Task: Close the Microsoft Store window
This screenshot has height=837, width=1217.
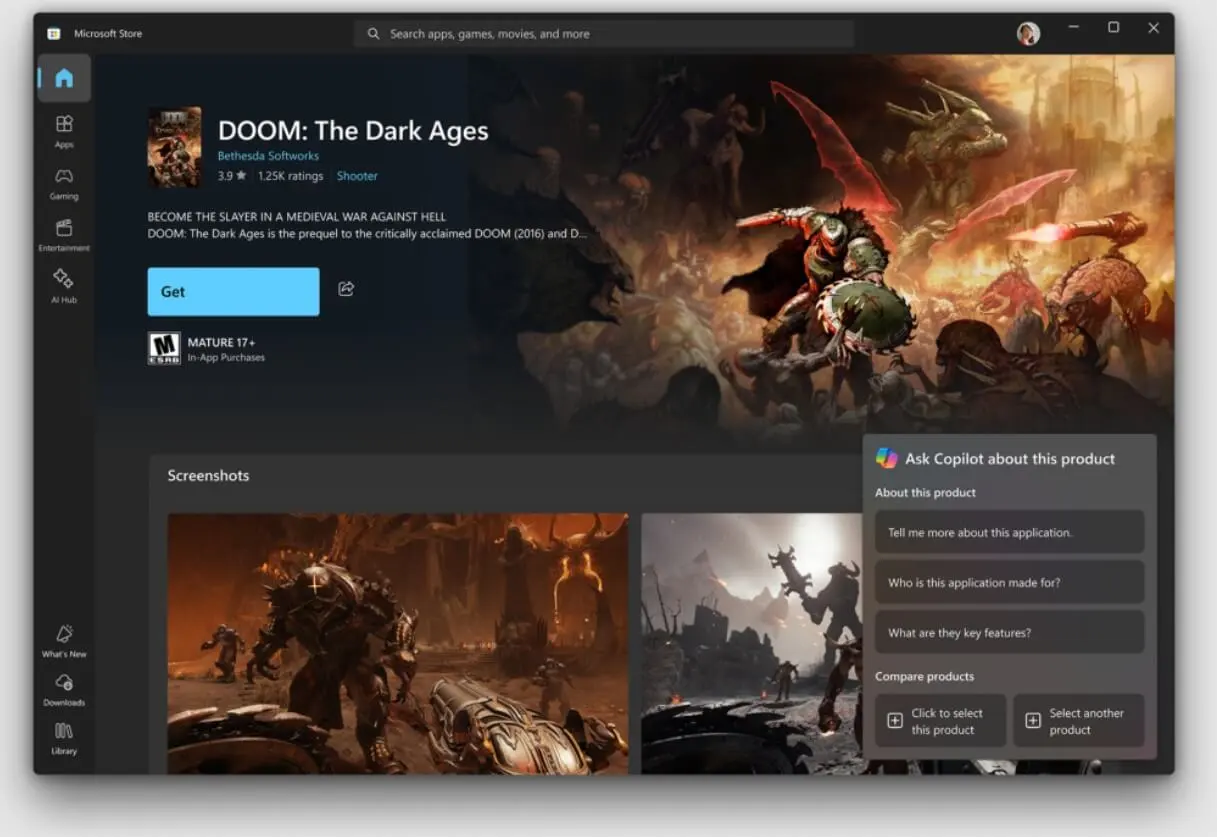Action: coord(1153,28)
